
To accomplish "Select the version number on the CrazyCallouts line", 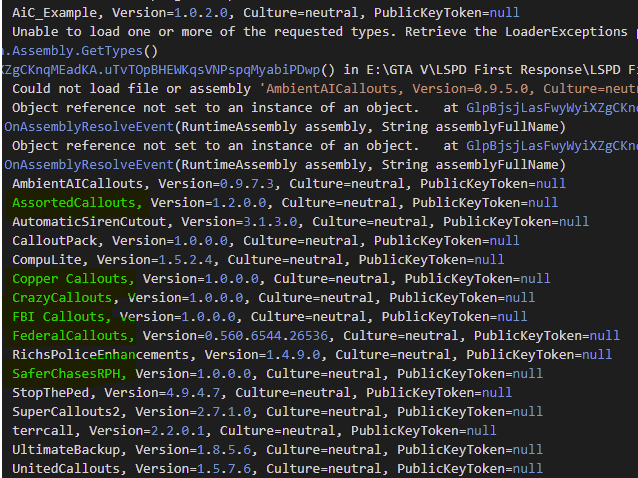I will tap(216, 297).
